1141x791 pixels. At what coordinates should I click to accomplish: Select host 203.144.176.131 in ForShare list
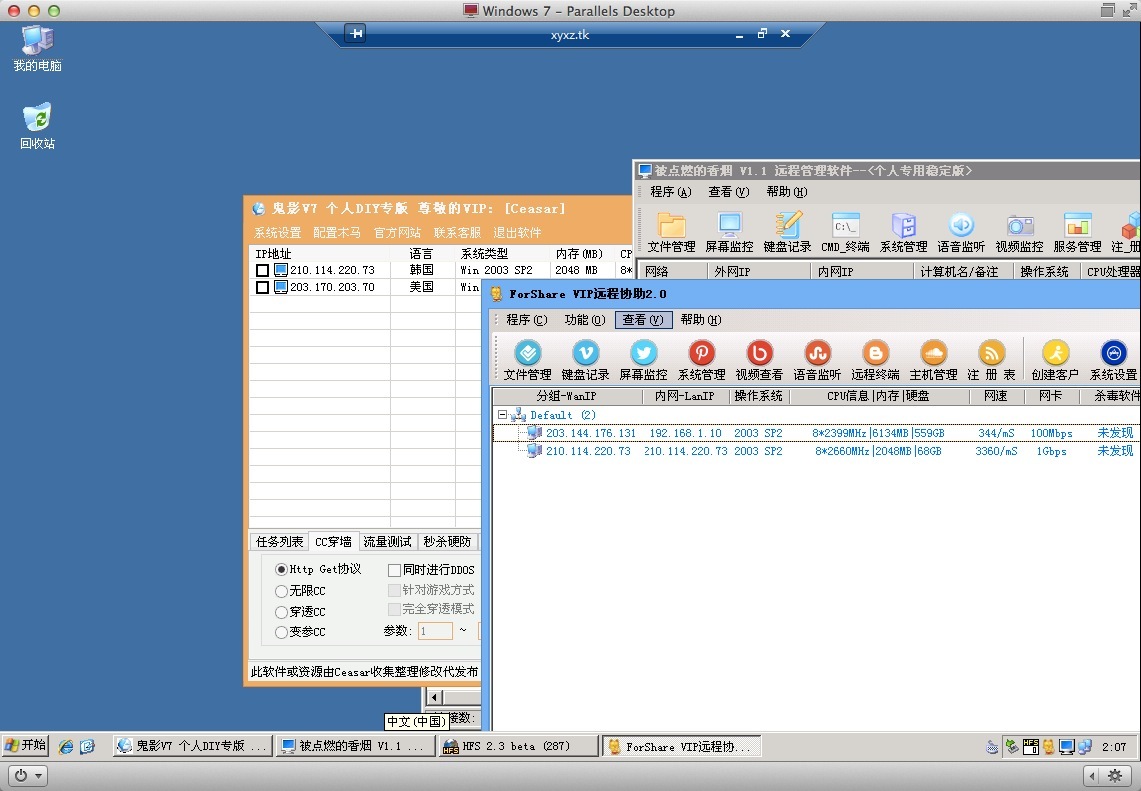591,433
